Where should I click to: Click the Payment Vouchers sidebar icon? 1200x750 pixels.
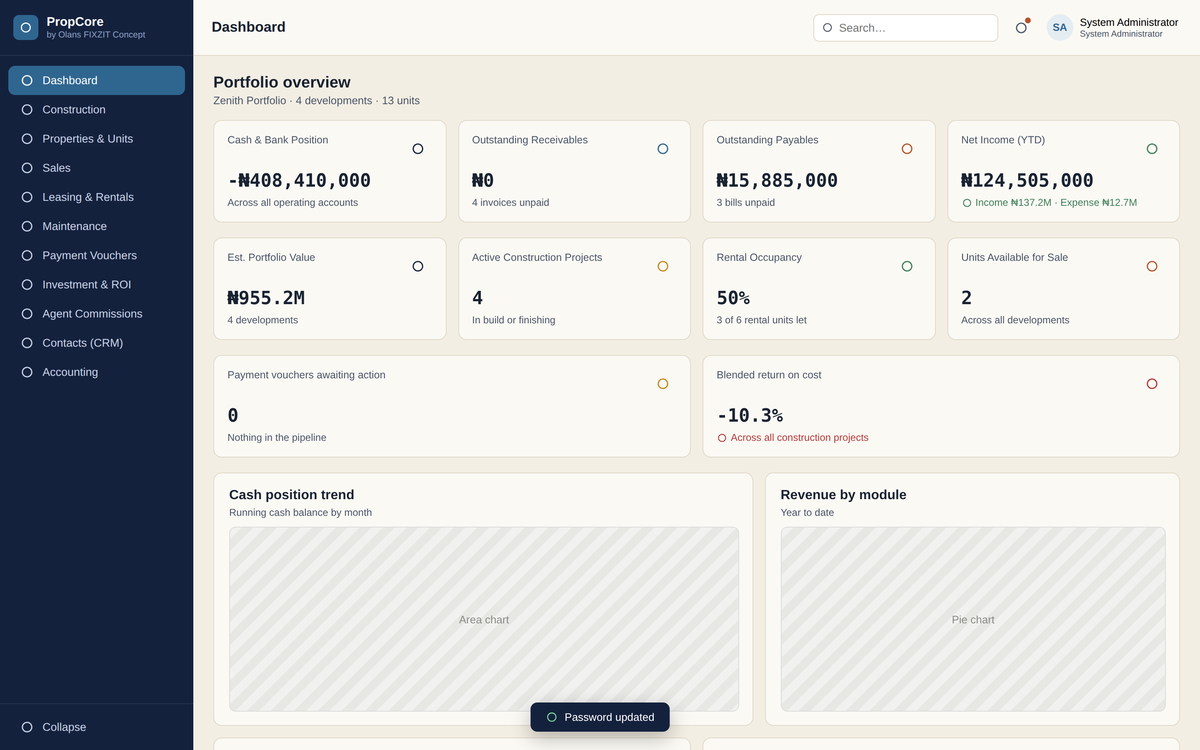pos(27,255)
